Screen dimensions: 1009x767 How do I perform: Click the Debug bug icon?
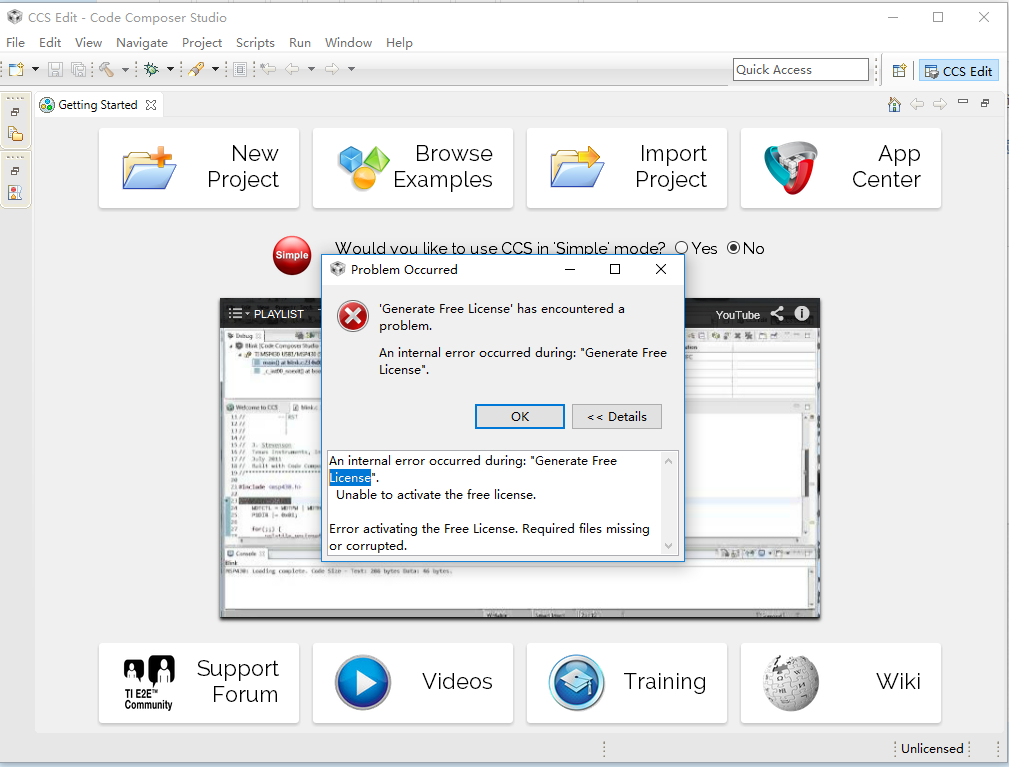pyautogui.click(x=152, y=69)
